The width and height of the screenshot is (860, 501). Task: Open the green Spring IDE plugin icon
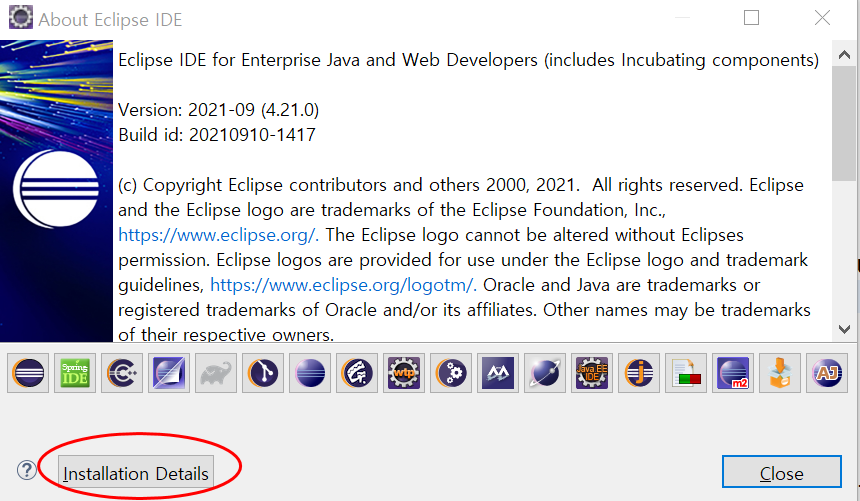coord(75,373)
